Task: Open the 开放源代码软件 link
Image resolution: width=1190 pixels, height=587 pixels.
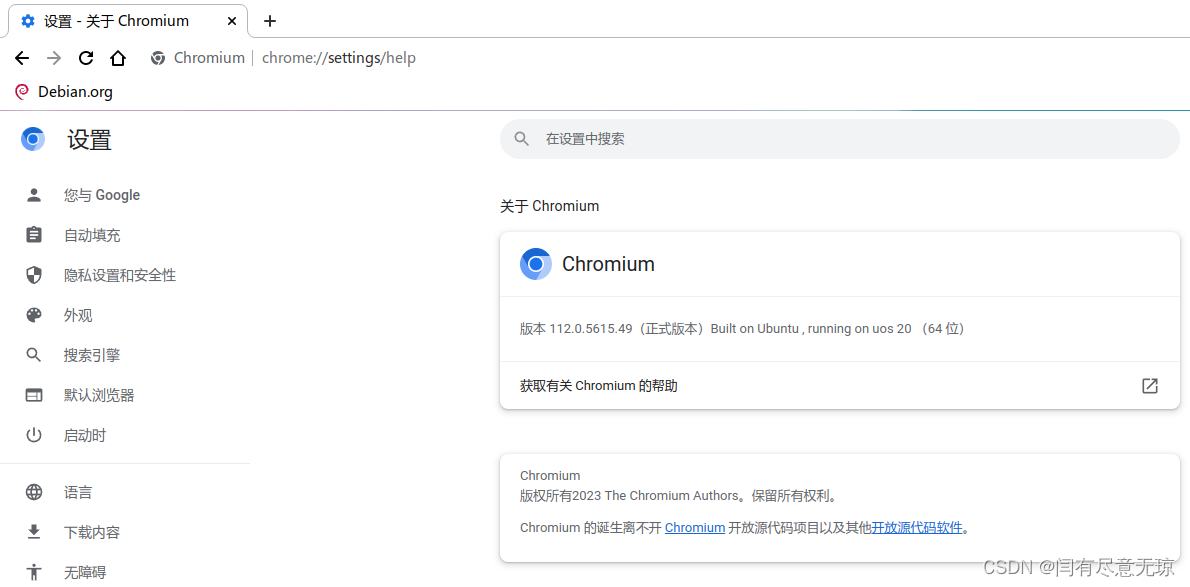Action: click(917, 528)
